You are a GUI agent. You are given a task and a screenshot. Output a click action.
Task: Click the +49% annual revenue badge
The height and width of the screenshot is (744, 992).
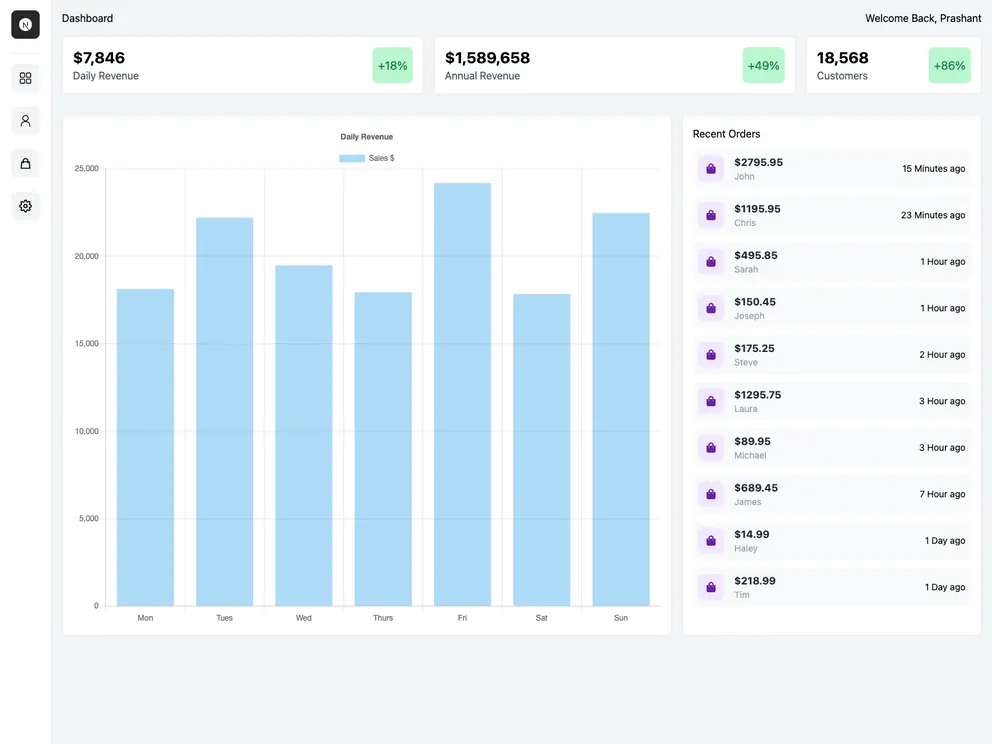point(763,66)
